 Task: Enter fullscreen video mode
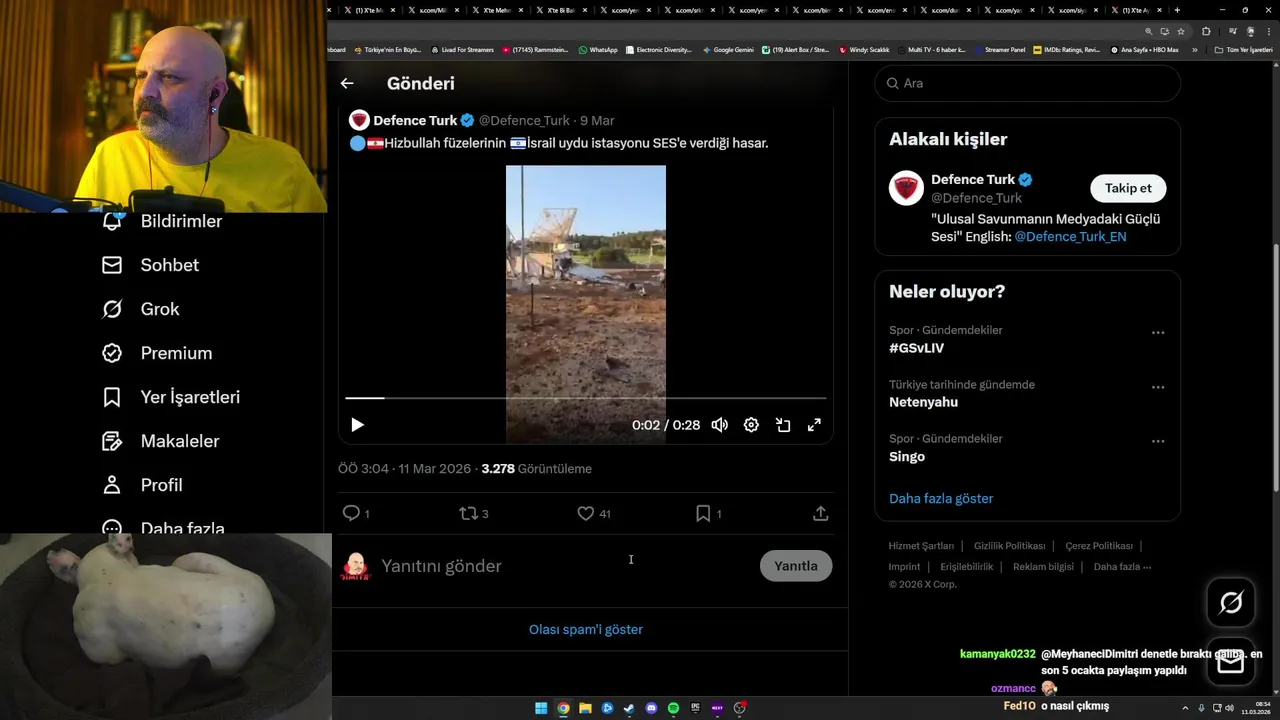(x=815, y=425)
